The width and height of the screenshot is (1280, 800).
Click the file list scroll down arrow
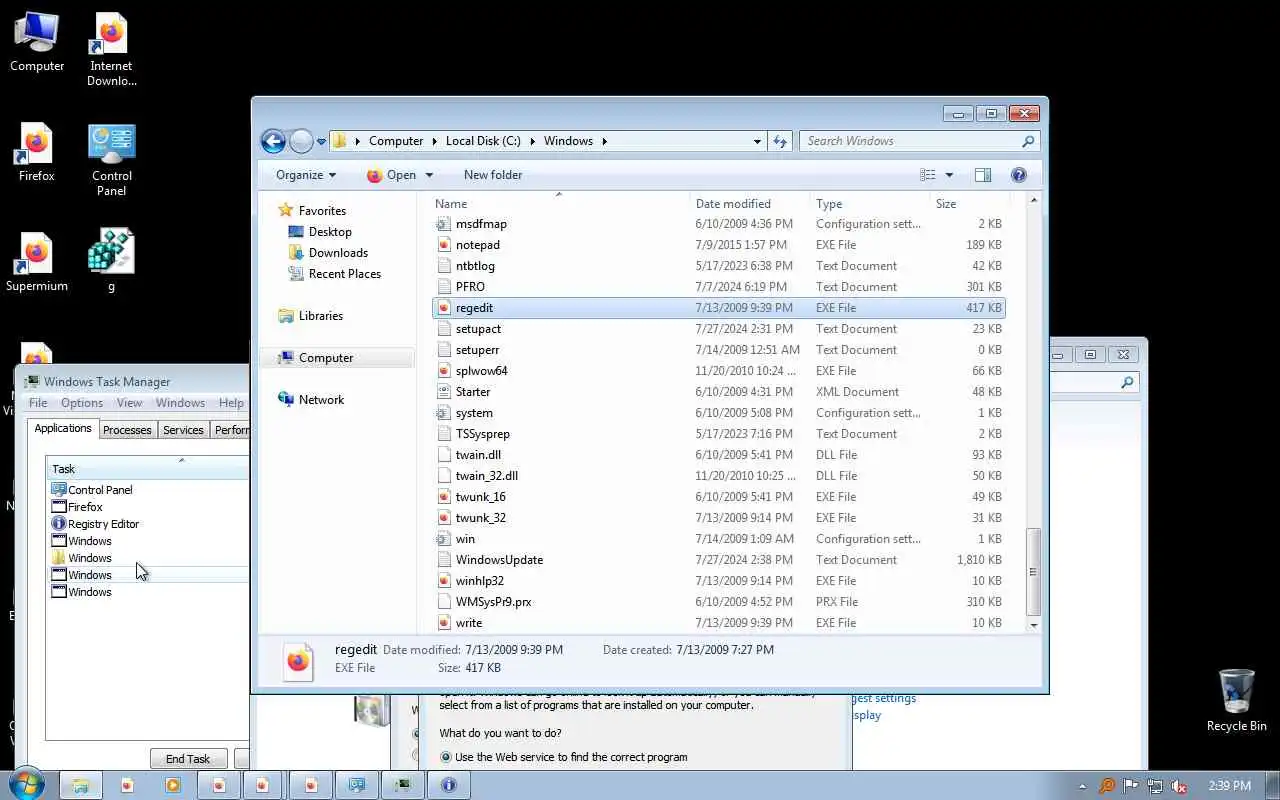[x=1033, y=624]
